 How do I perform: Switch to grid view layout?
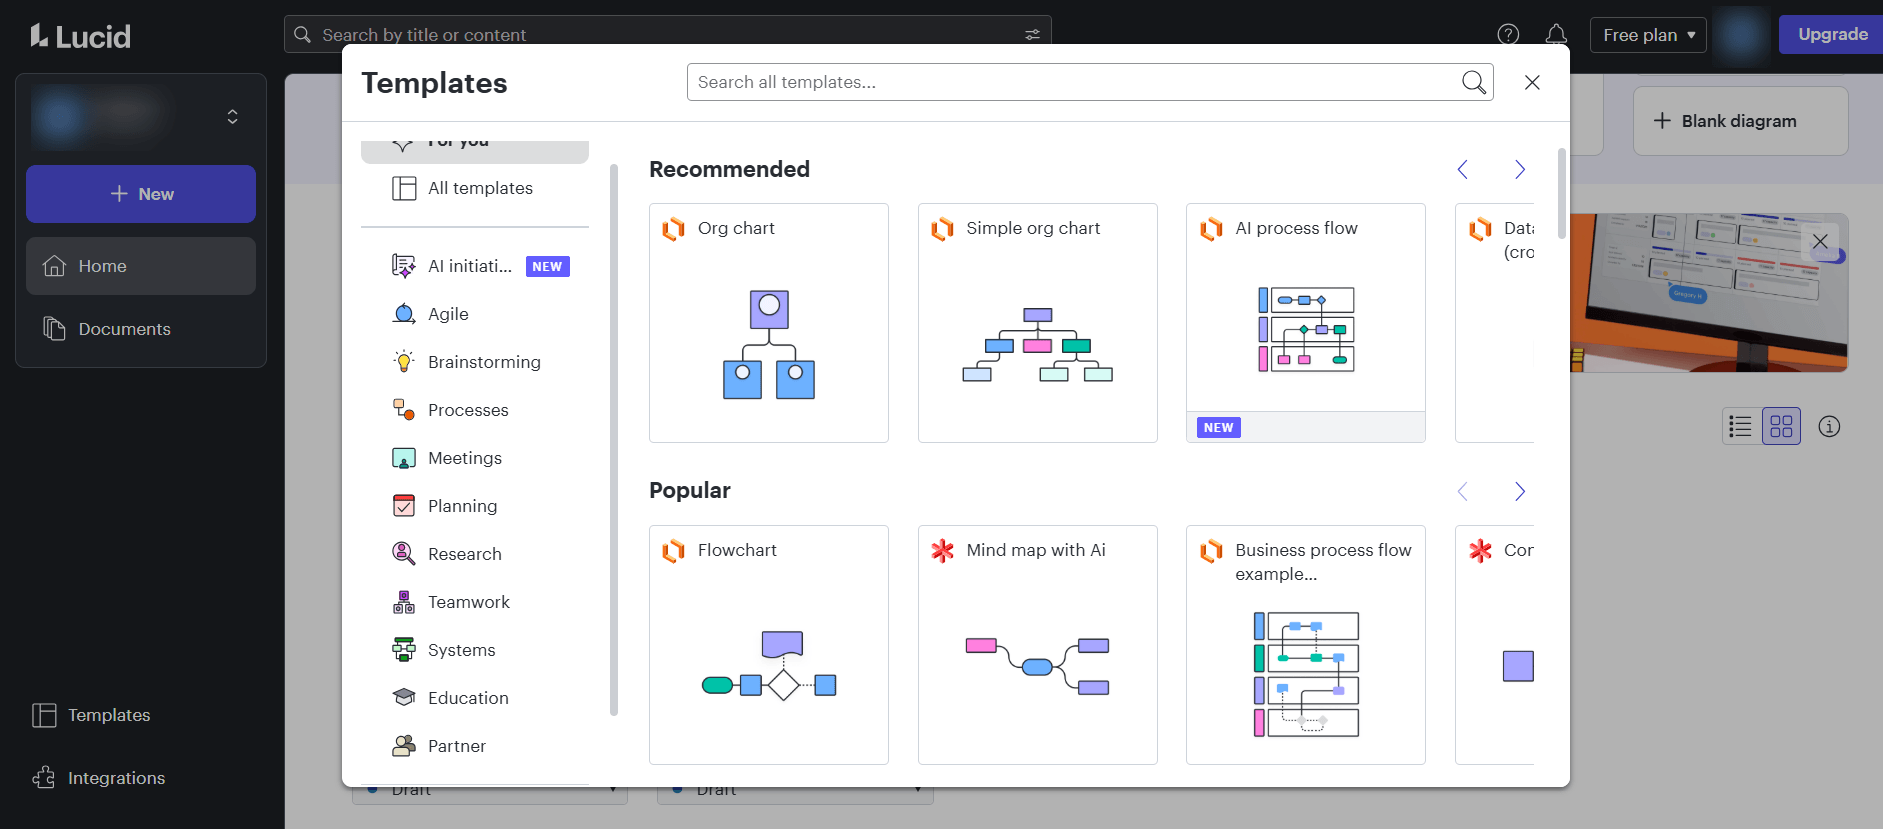[x=1781, y=427]
